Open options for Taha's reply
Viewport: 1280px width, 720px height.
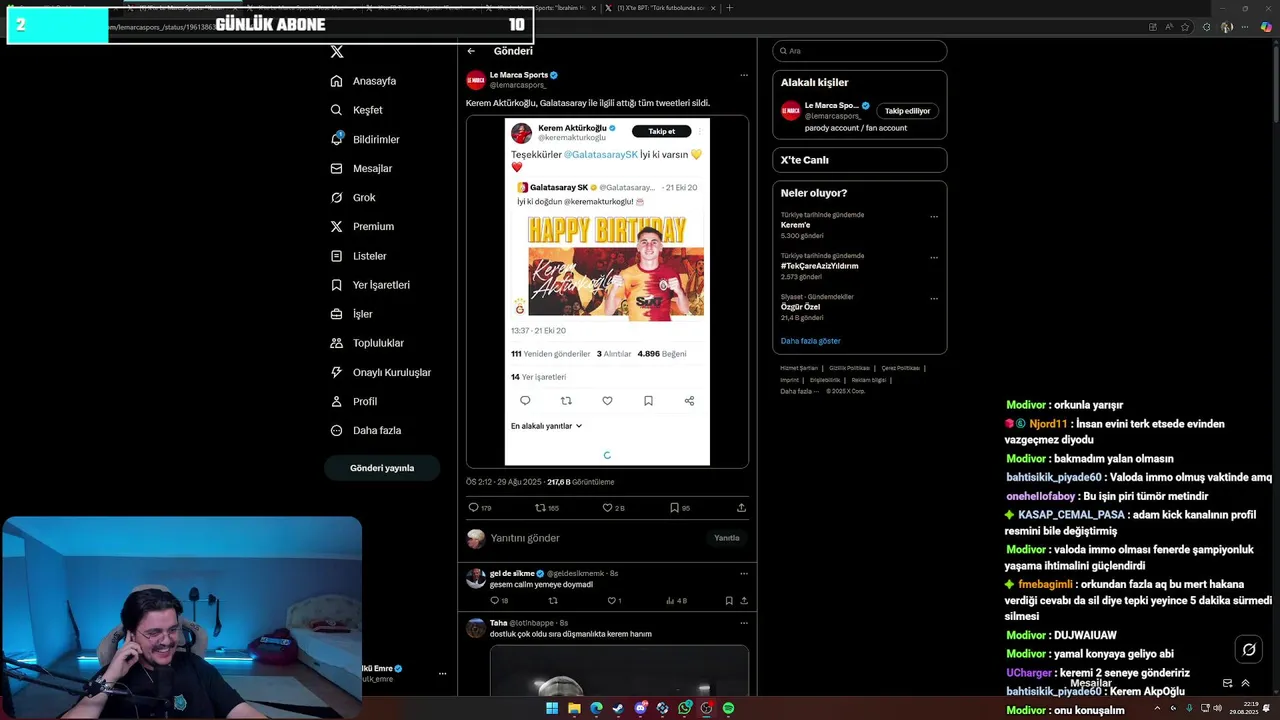coord(743,623)
